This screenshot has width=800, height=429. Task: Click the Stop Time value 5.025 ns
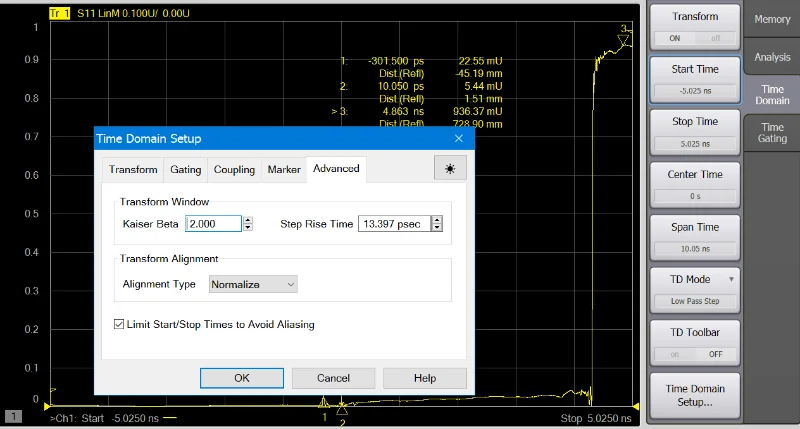point(695,144)
